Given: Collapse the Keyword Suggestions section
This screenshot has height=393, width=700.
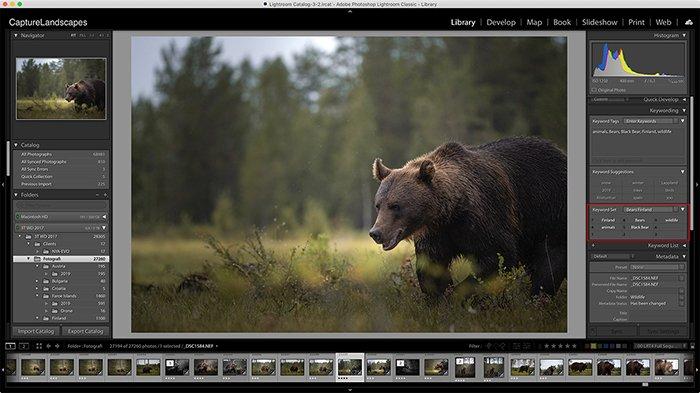Looking at the screenshot, I should 683,172.
